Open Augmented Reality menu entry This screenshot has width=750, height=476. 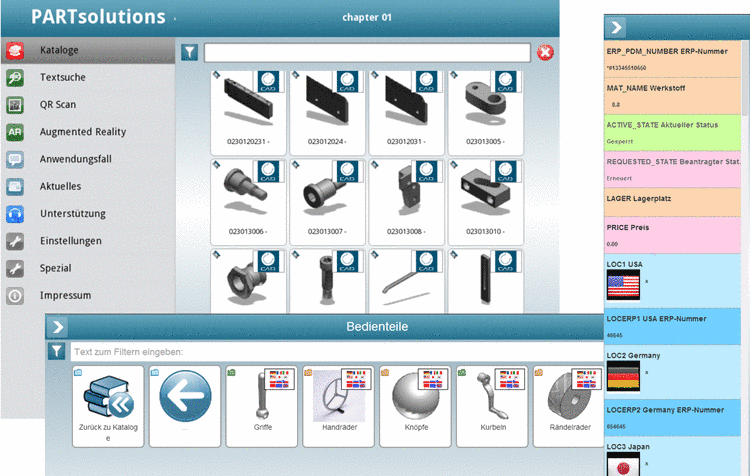pyautogui.click(x=88, y=132)
